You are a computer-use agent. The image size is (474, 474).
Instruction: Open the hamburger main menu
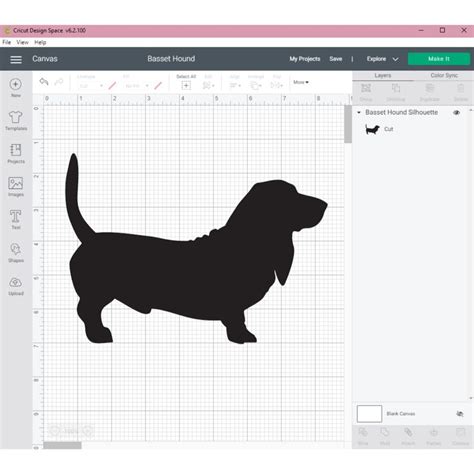[x=16, y=59]
